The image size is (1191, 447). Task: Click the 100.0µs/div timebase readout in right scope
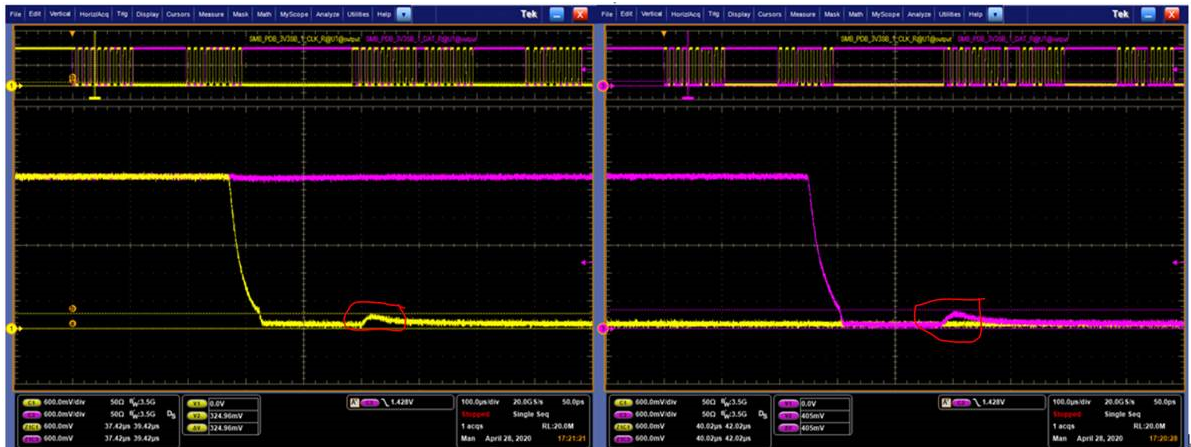tap(1070, 402)
